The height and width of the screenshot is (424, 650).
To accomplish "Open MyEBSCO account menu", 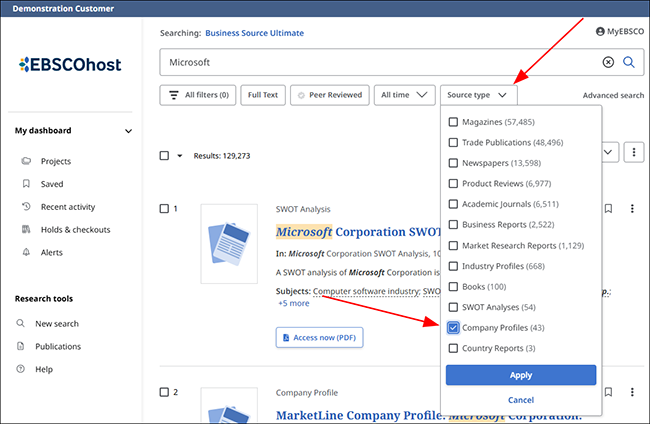I will pos(620,31).
